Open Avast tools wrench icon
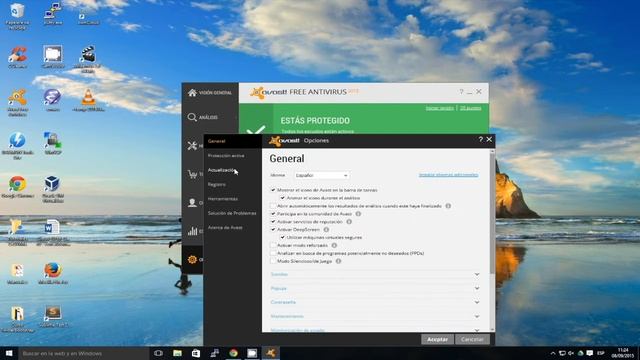Image resolution: width=640 pixels, height=360 pixels. (x=192, y=146)
